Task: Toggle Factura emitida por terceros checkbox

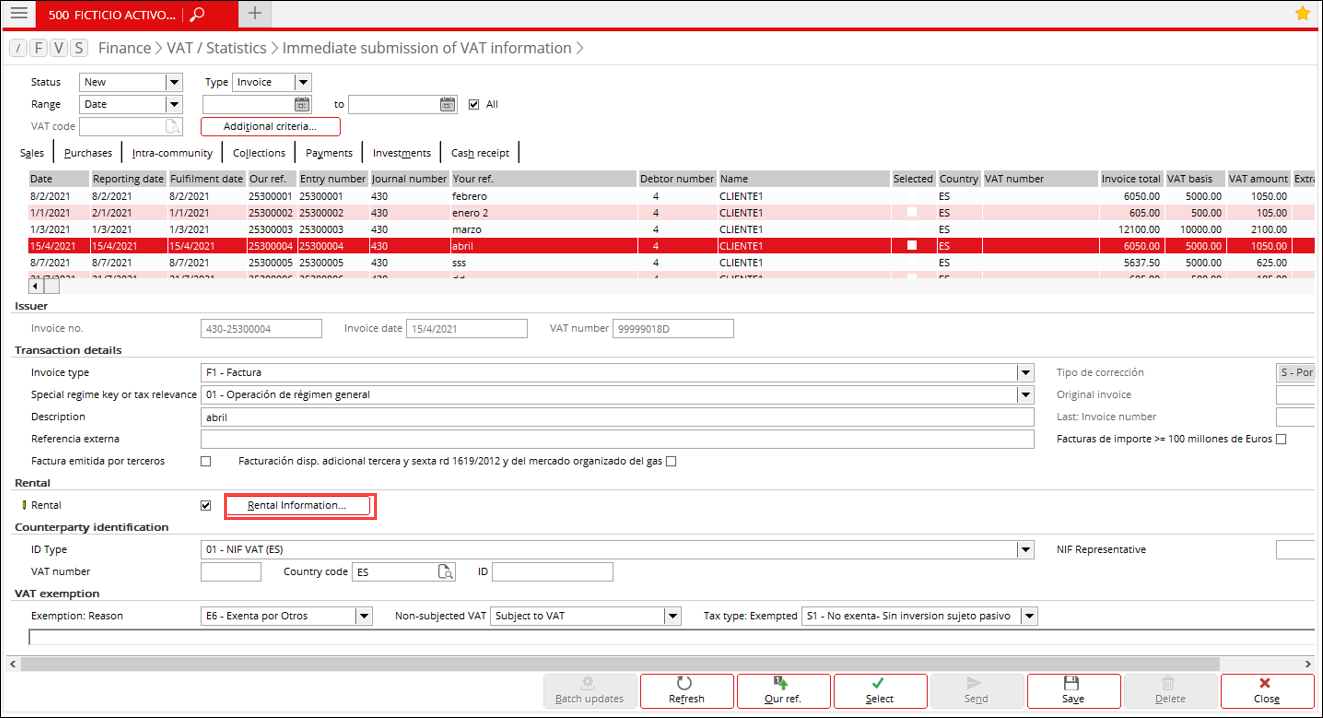Action: point(206,461)
